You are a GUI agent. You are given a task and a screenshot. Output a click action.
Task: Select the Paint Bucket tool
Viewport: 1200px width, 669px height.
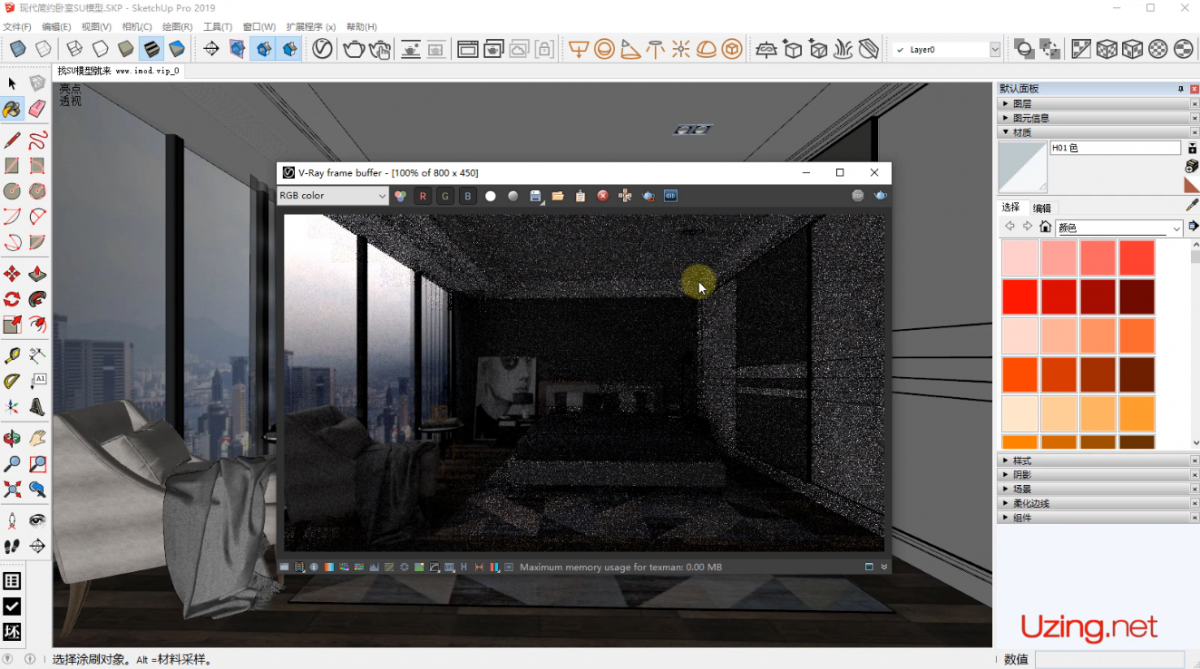pos(12,108)
